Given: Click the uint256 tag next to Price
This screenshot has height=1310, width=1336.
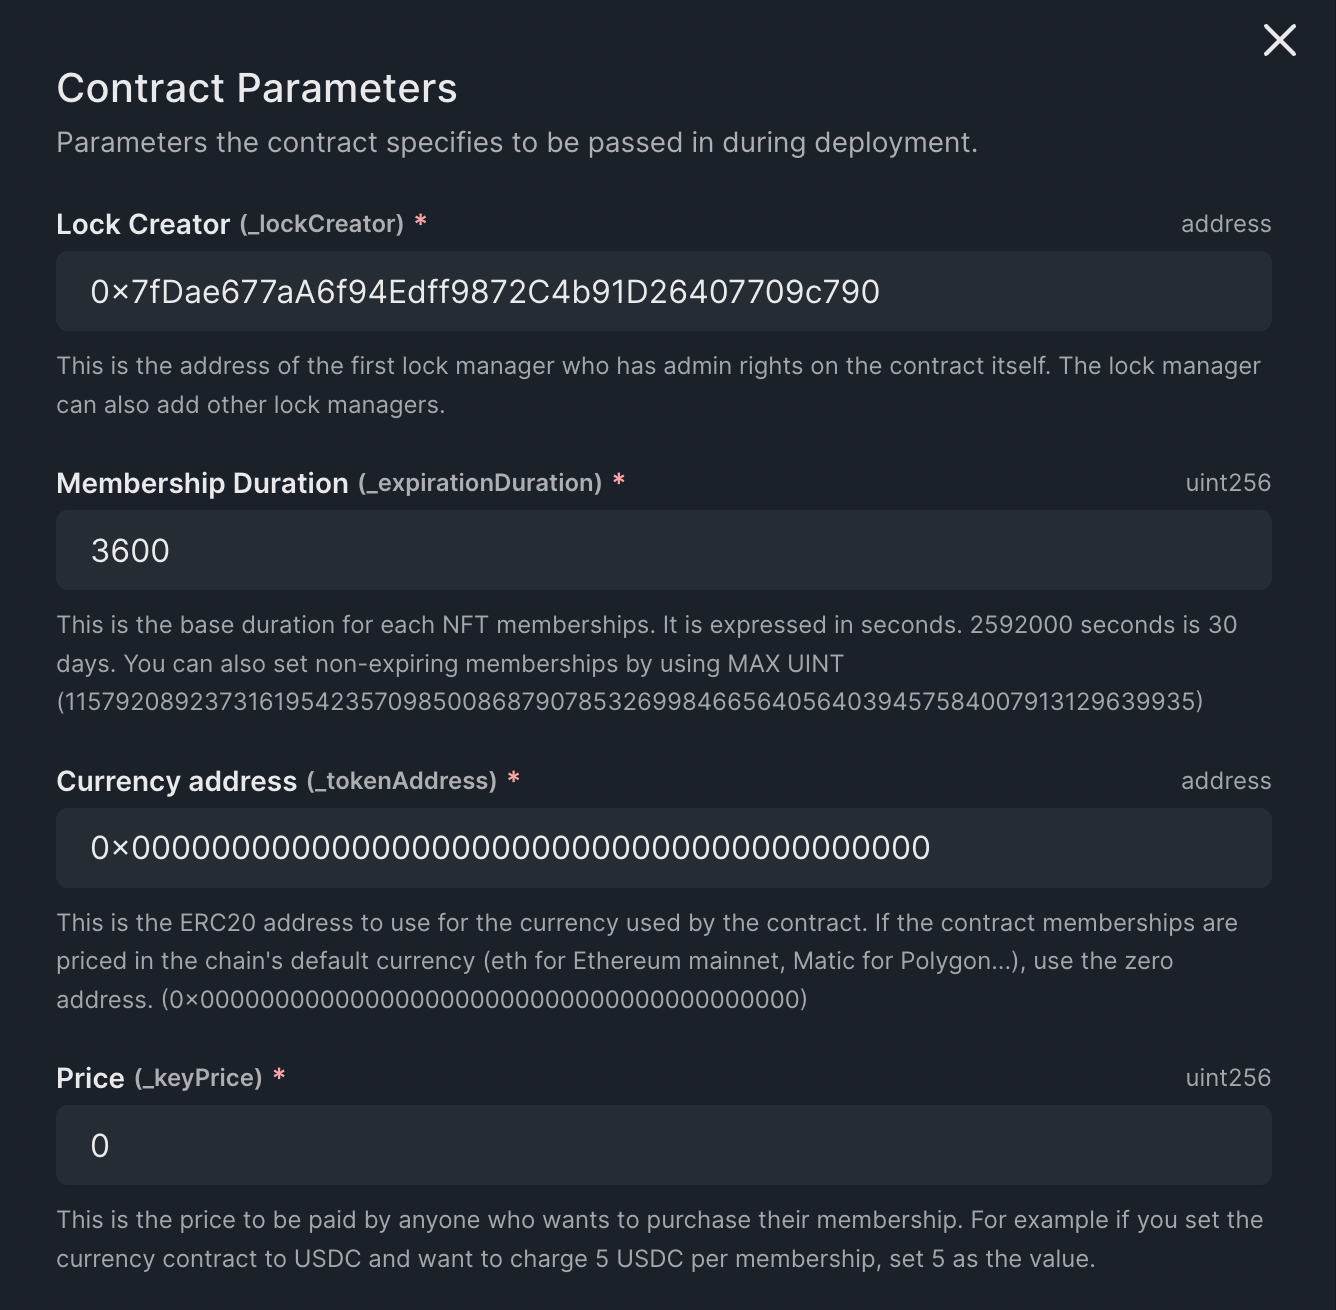Looking at the screenshot, I should [1226, 1078].
